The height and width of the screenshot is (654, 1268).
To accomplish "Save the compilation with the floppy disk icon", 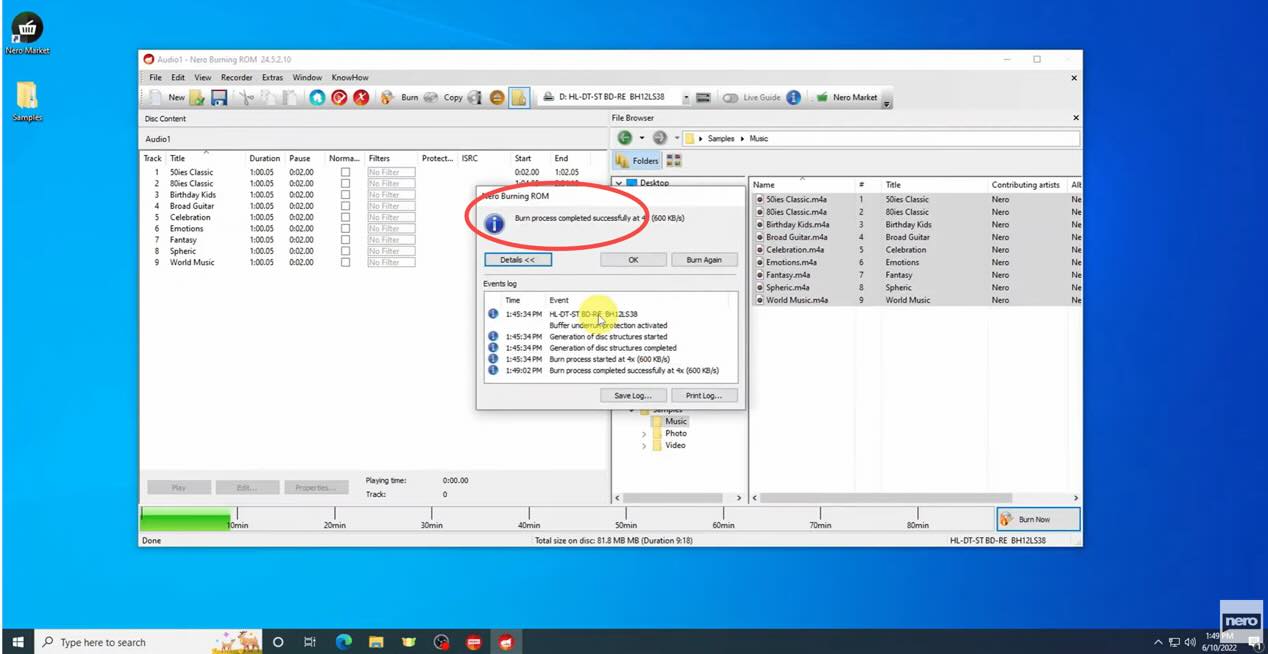I will tap(219, 97).
